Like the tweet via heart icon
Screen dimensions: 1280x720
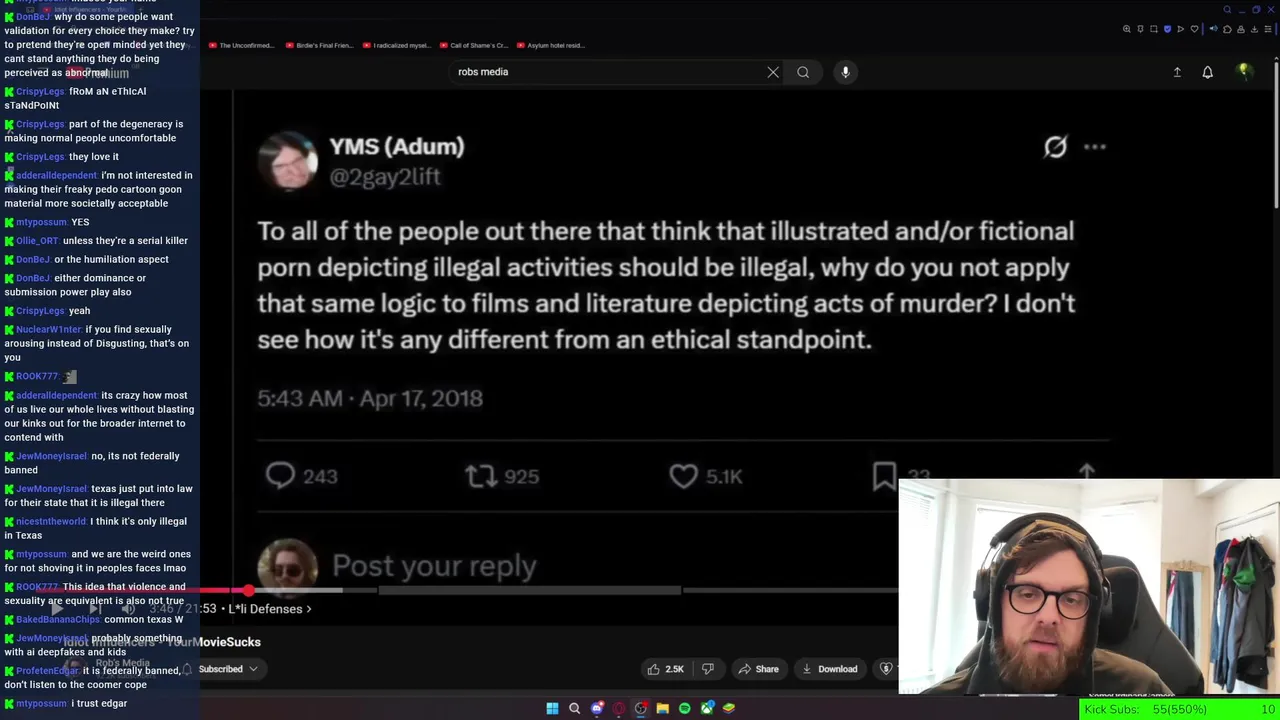(684, 476)
